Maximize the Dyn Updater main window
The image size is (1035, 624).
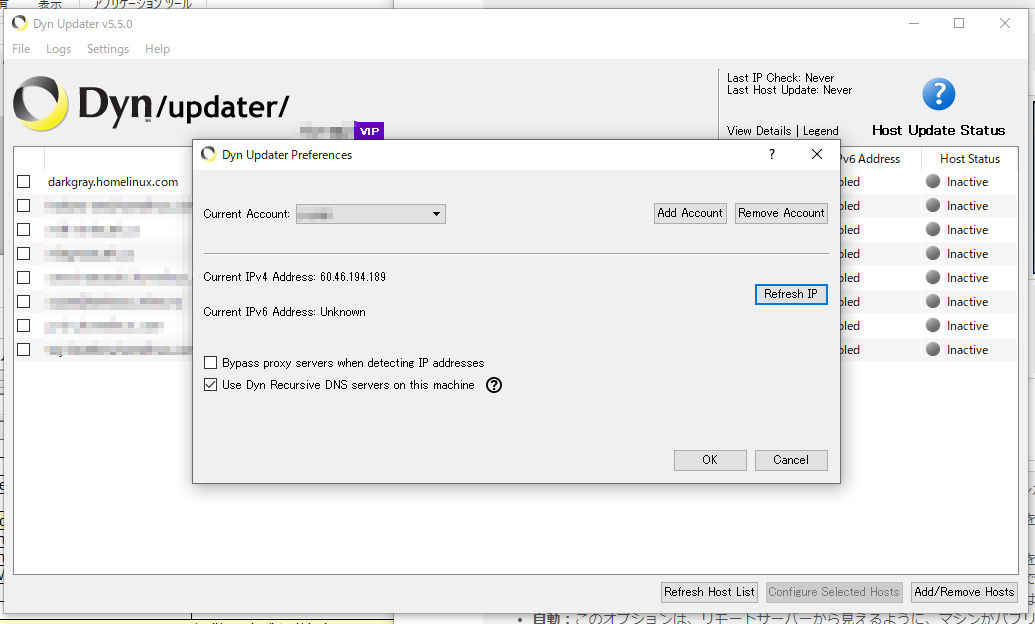pos(959,24)
